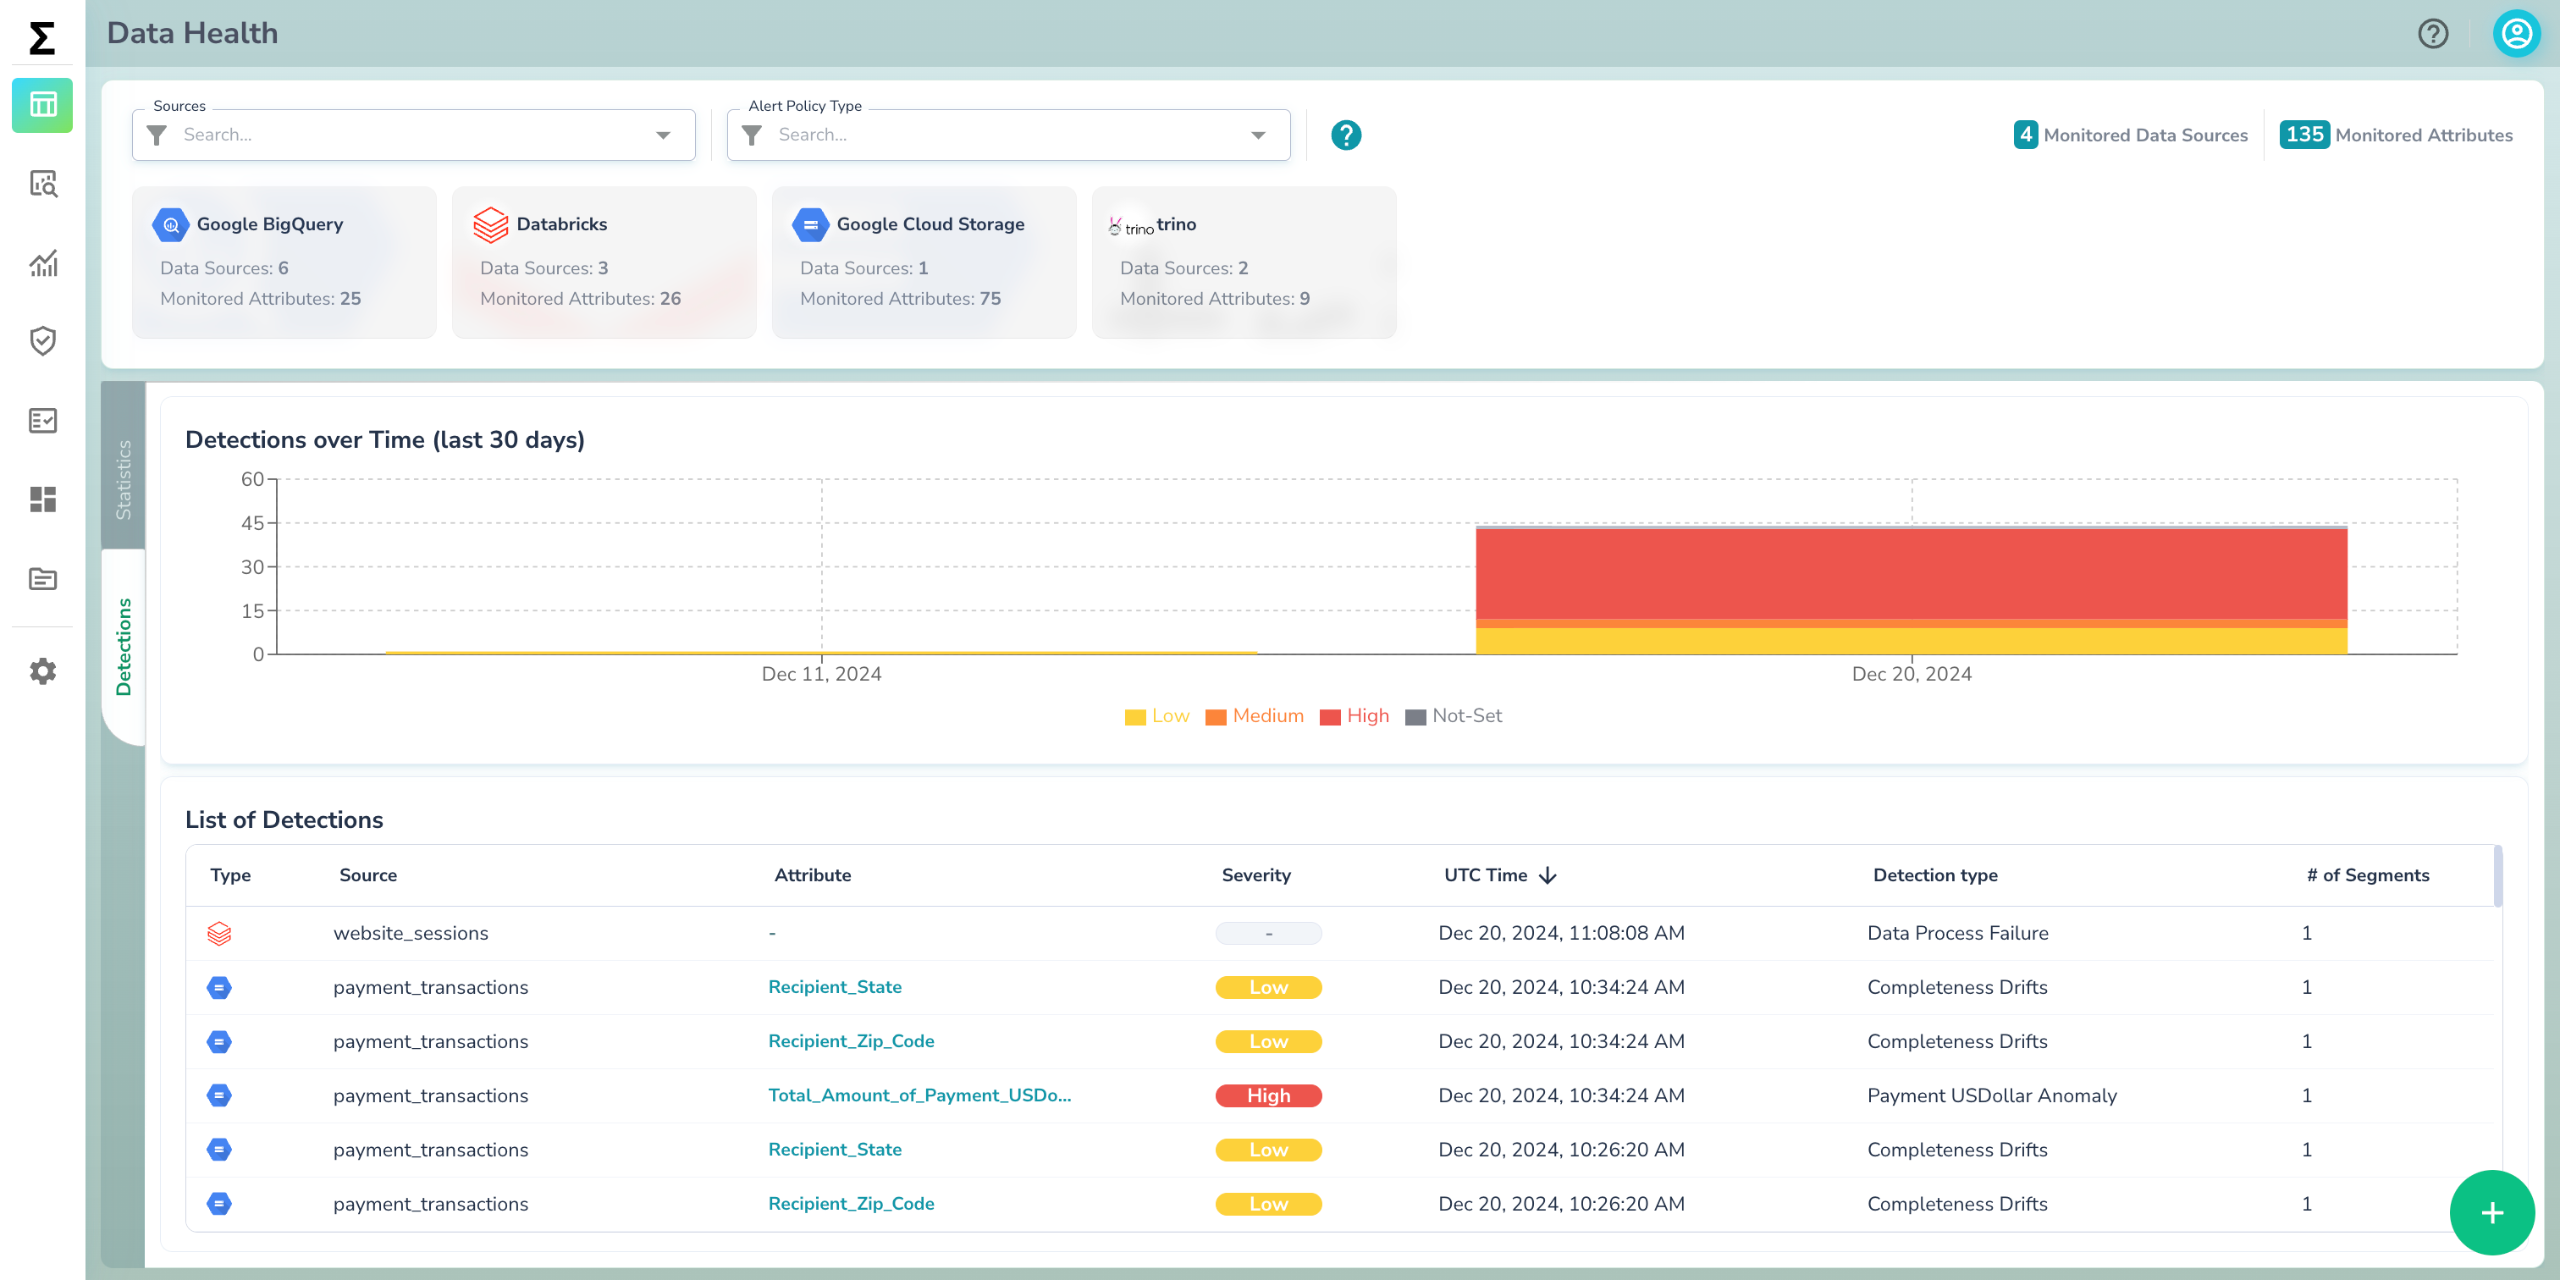Open the dashboard tiles sidebar icon
The width and height of the screenshot is (2560, 1280).
click(42, 499)
